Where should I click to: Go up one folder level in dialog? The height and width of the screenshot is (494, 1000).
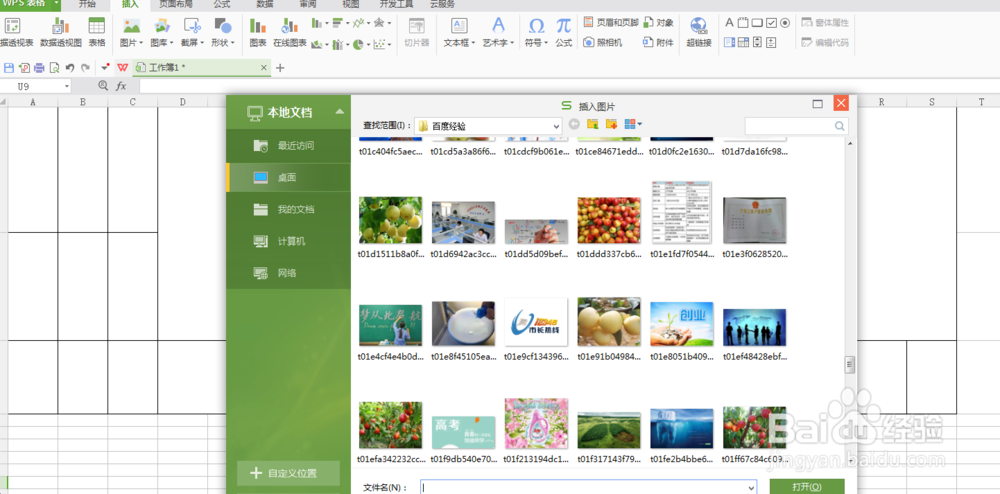(592, 124)
